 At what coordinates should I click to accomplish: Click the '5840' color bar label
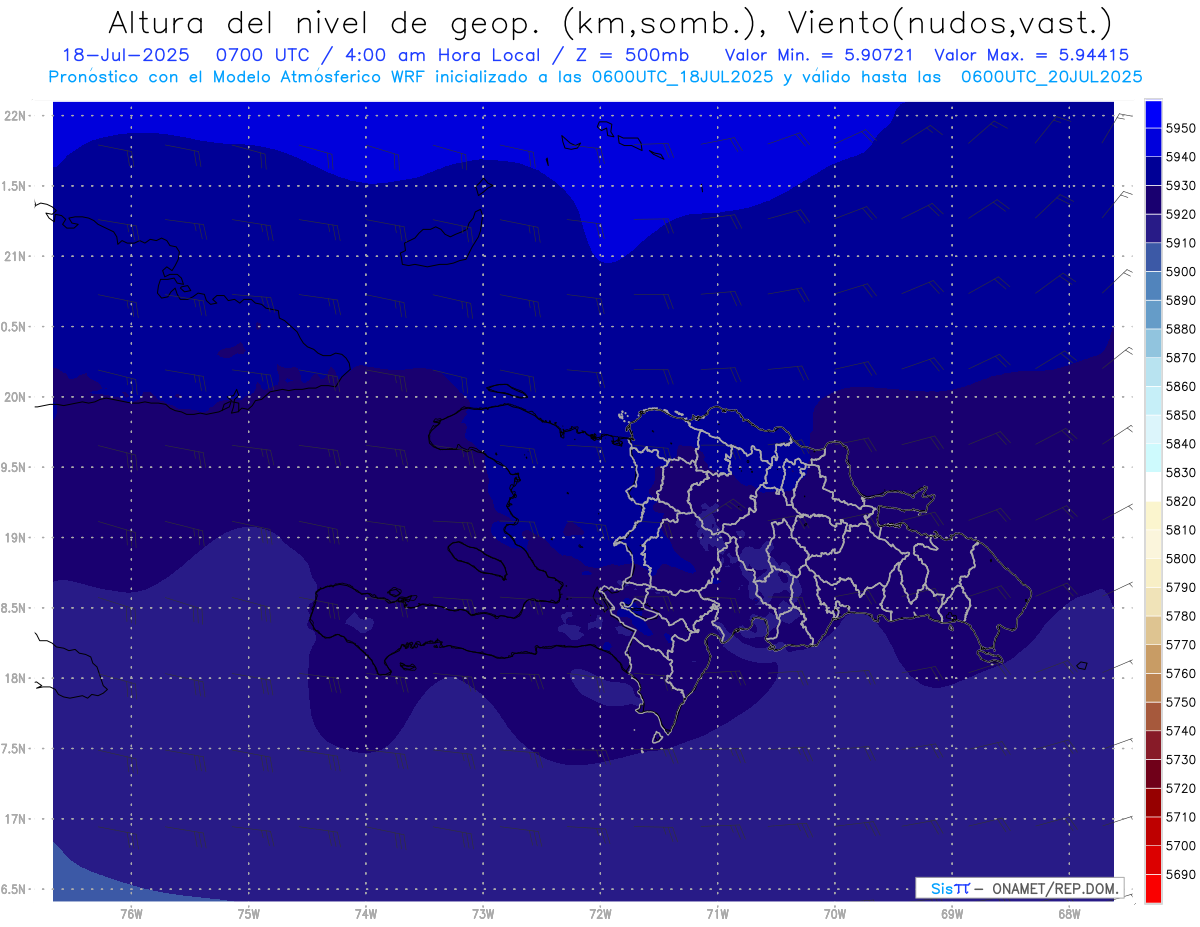pos(1180,444)
